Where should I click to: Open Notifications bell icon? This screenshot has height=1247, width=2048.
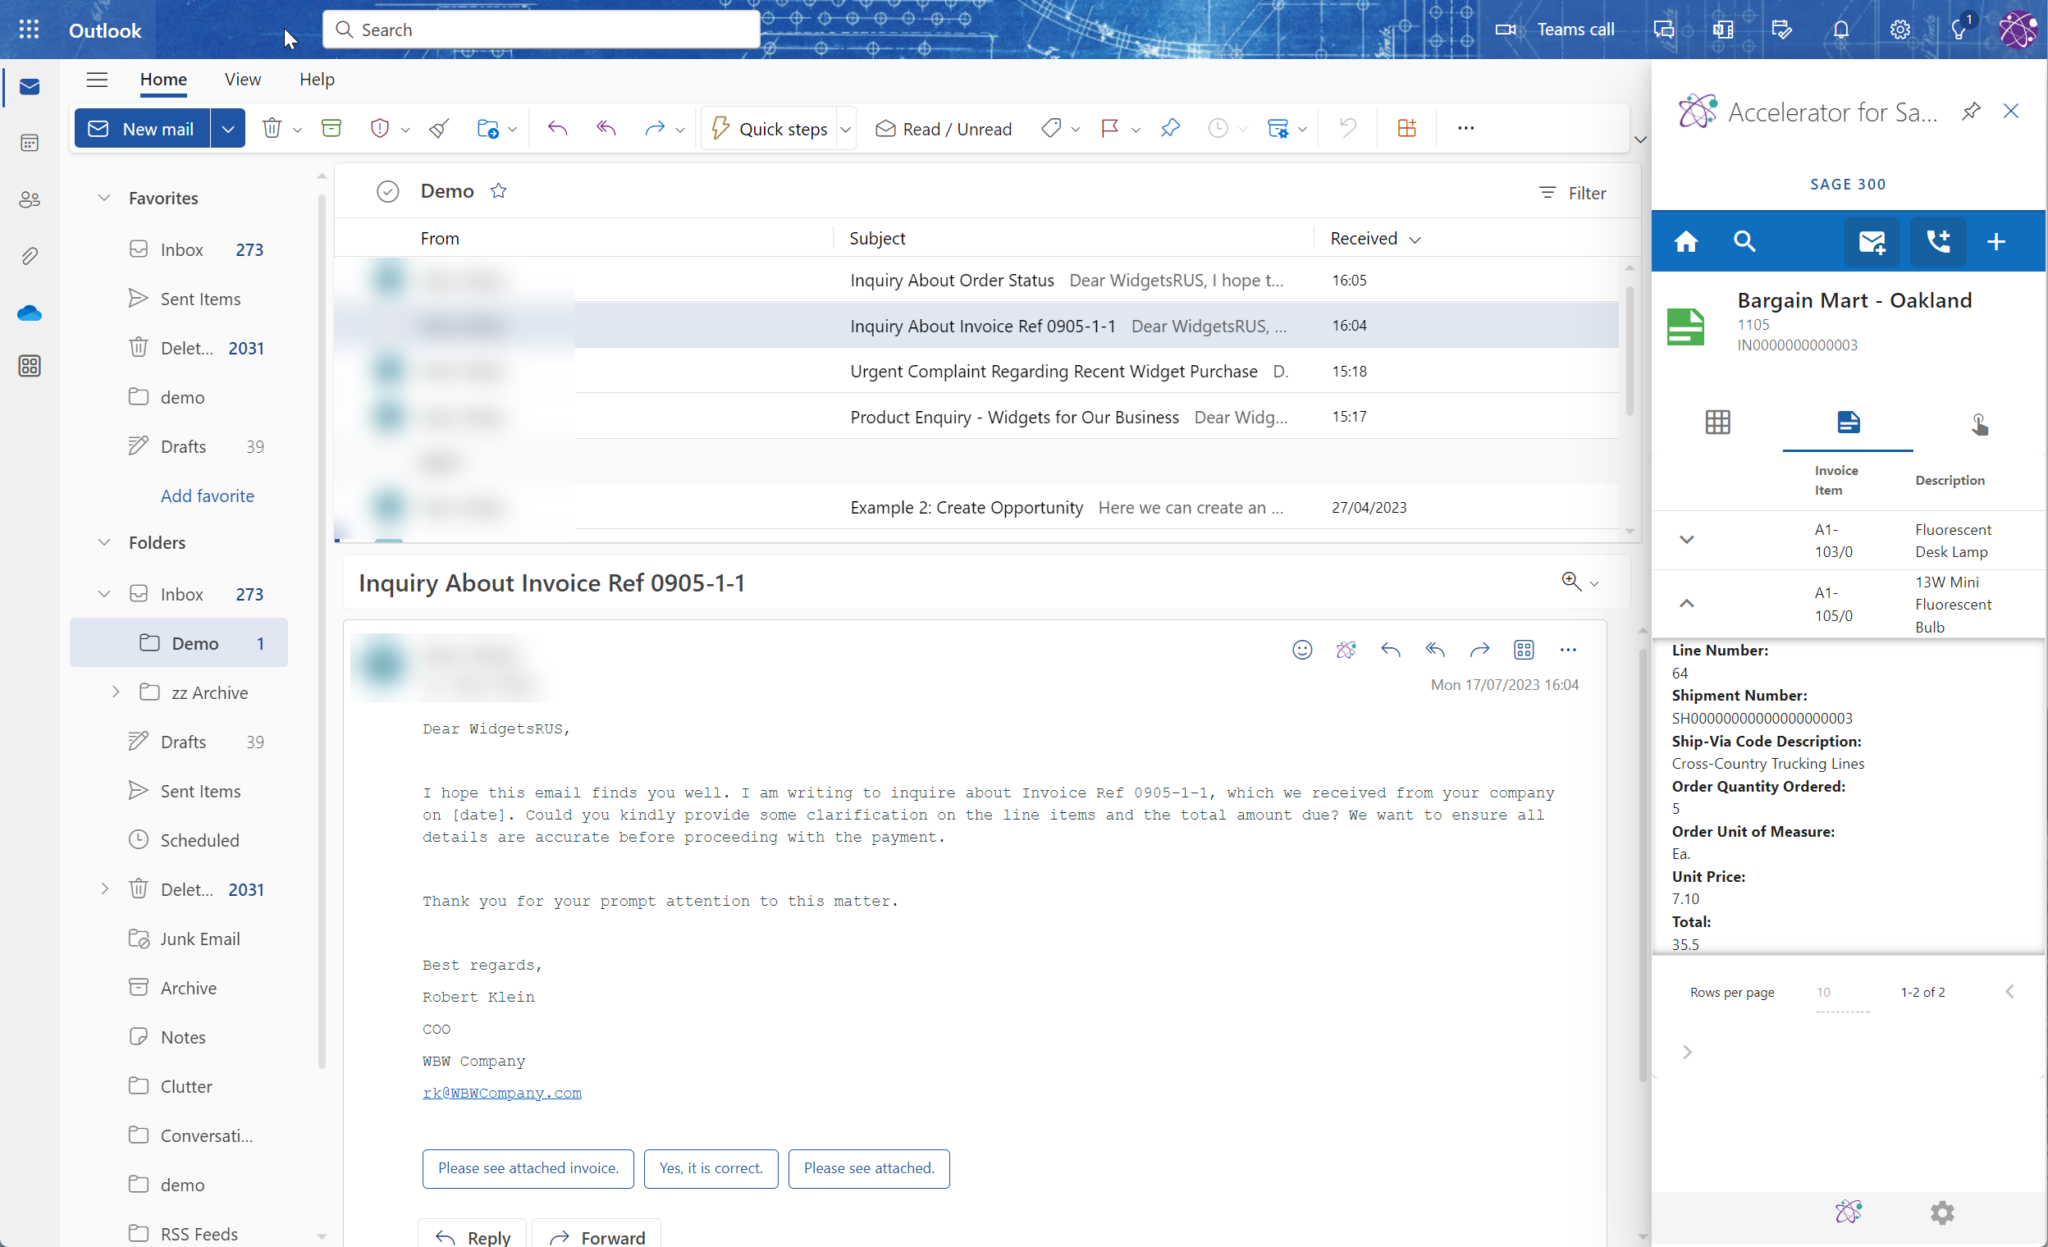(x=1841, y=30)
